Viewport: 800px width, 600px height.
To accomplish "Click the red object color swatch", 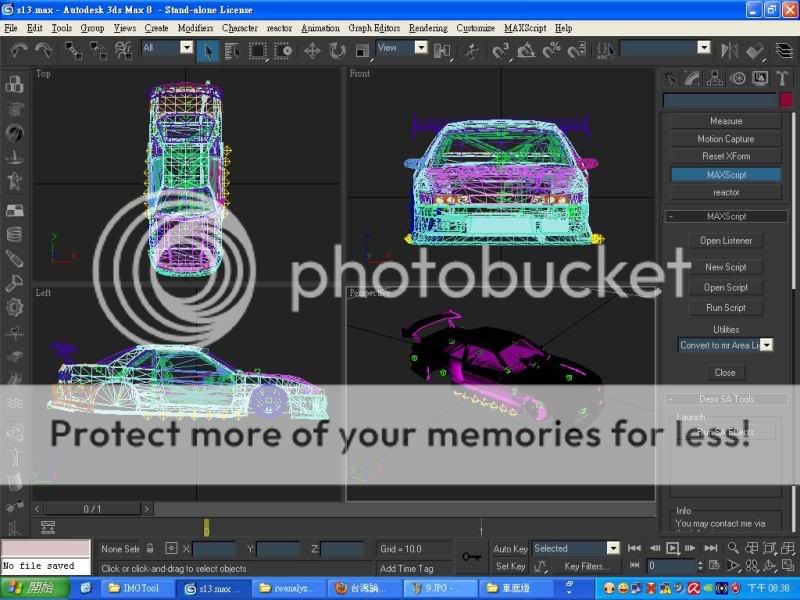I will pyautogui.click(x=786, y=100).
